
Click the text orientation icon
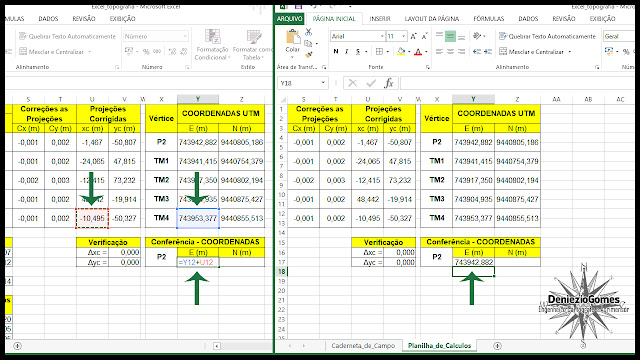tap(477, 36)
